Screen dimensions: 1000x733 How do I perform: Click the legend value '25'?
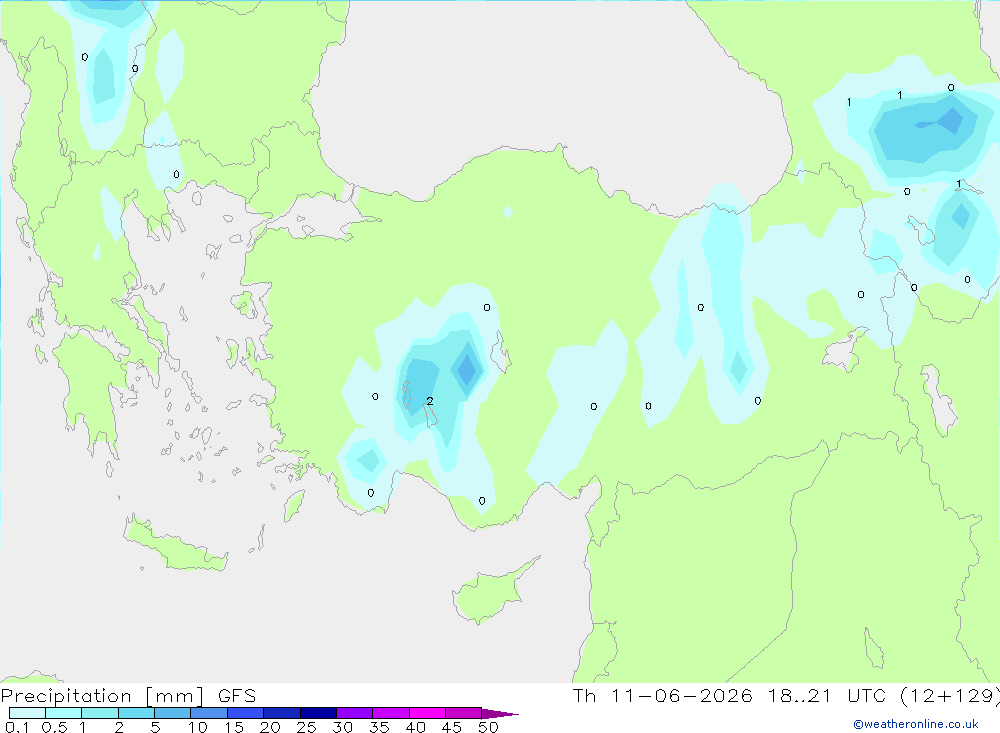tap(306, 727)
